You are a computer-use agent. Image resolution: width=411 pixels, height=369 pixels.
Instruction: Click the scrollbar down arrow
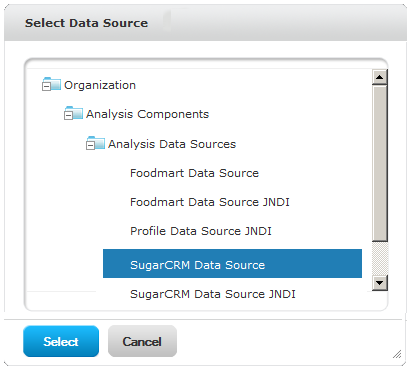pyautogui.click(x=380, y=283)
